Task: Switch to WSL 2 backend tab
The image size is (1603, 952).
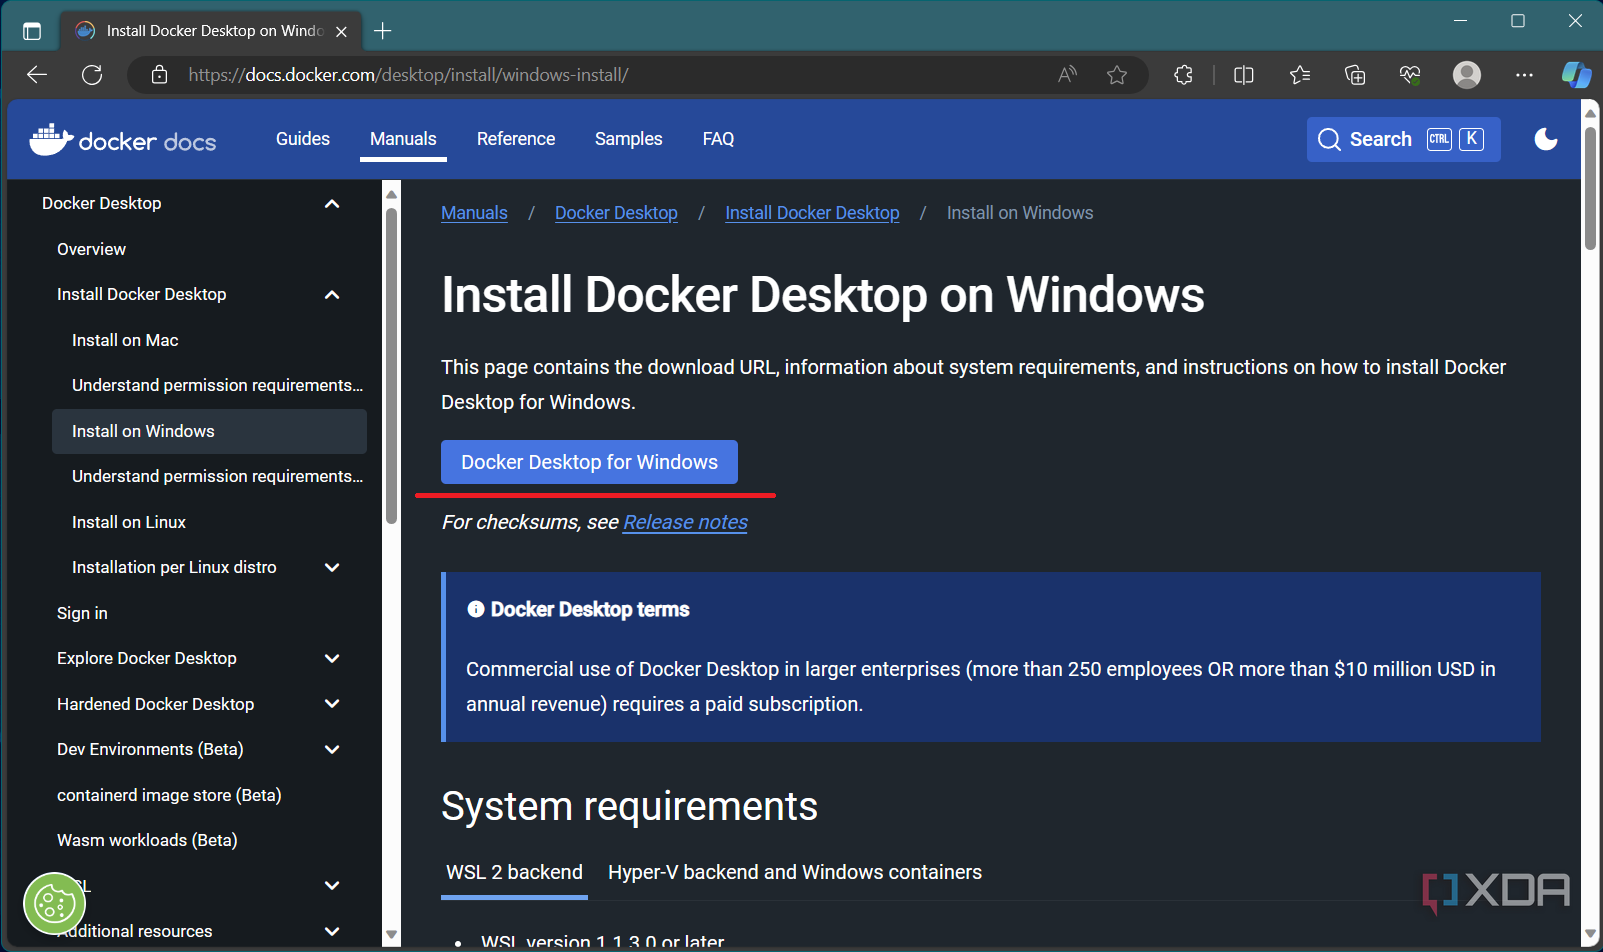Action: pos(514,873)
